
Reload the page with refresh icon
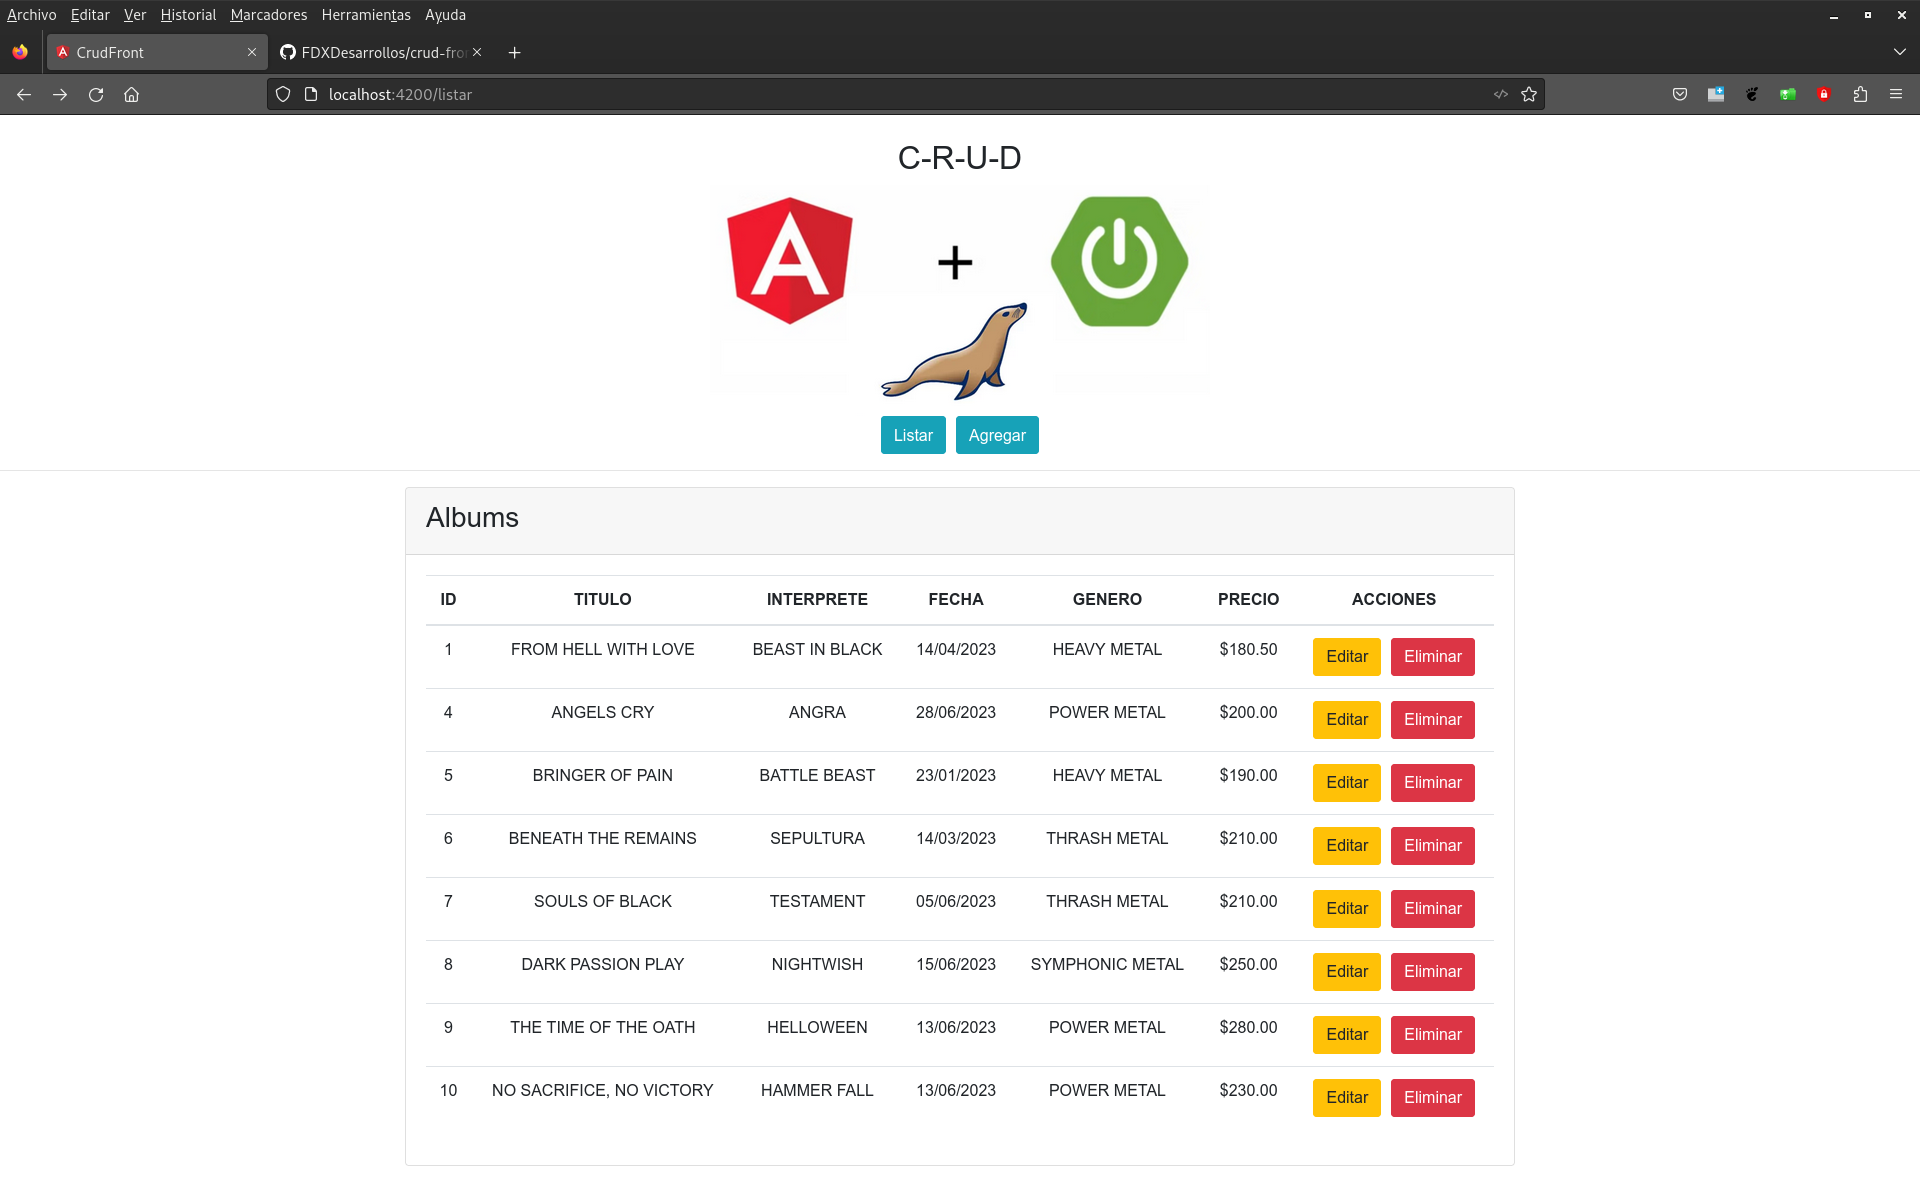[96, 94]
